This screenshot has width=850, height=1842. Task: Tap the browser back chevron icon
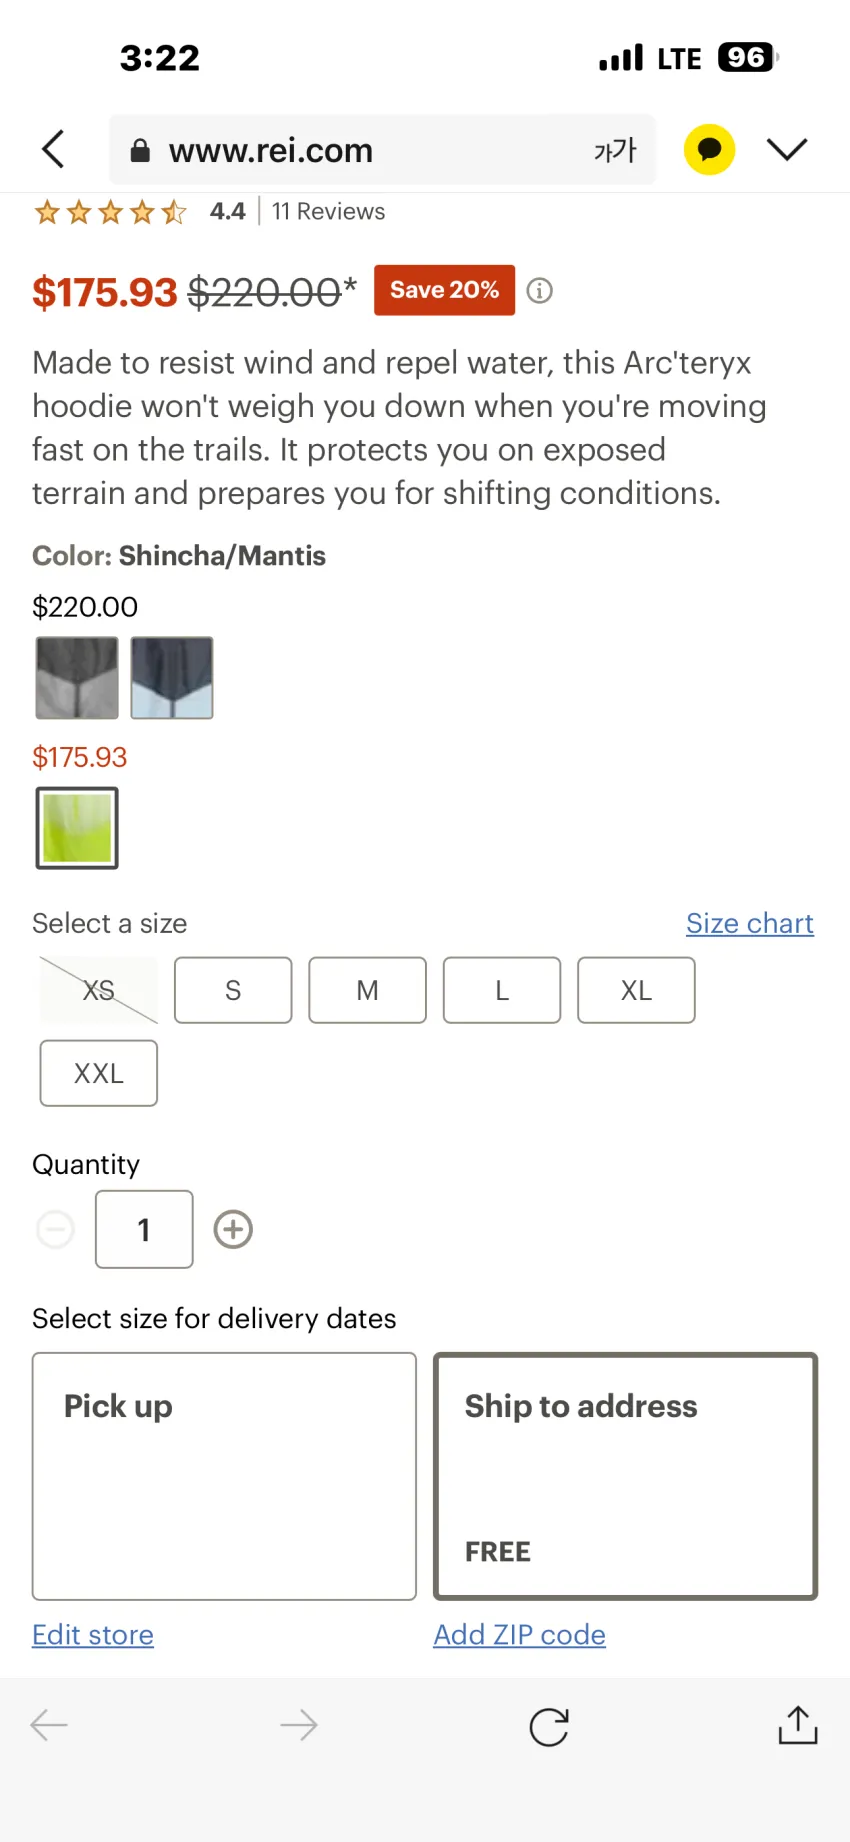(54, 149)
